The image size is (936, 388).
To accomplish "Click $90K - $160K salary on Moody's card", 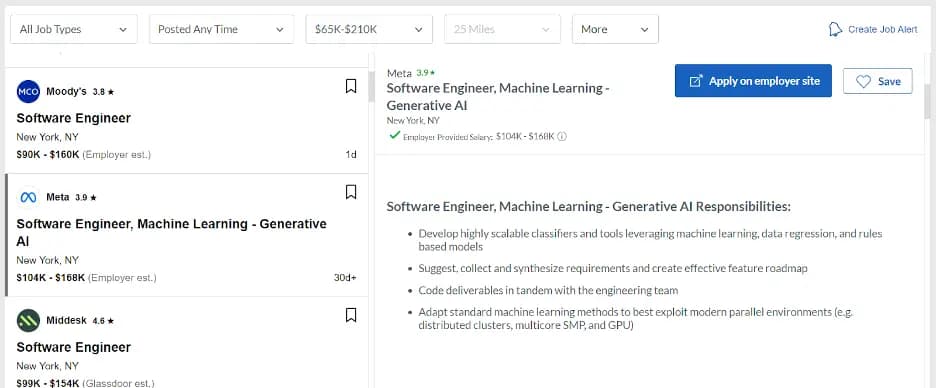I will [x=48, y=155].
